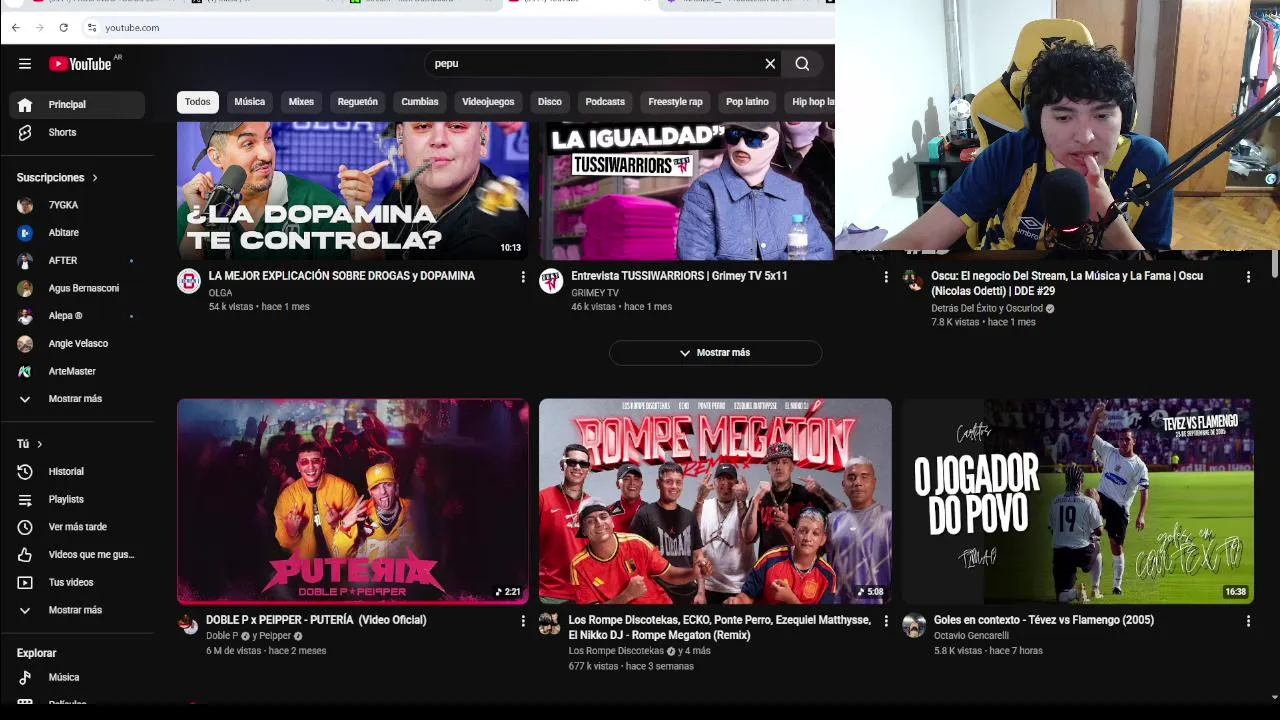Image resolution: width=1280 pixels, height=720 pixels.
Task: Open the Alepa channel subscription
Action: click(77, 316)
